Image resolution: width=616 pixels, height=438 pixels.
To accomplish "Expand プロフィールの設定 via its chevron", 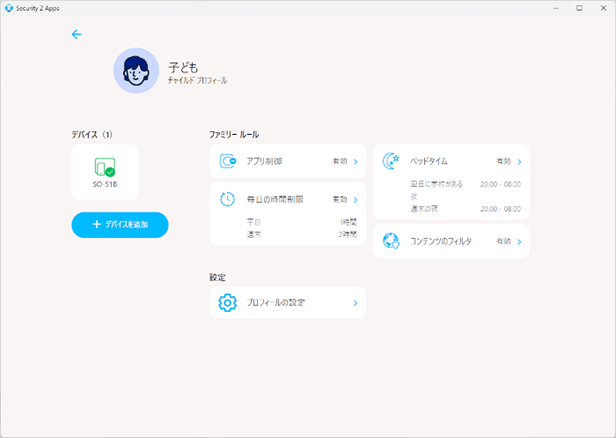I will pyautogui.click(x=356, y=303).
